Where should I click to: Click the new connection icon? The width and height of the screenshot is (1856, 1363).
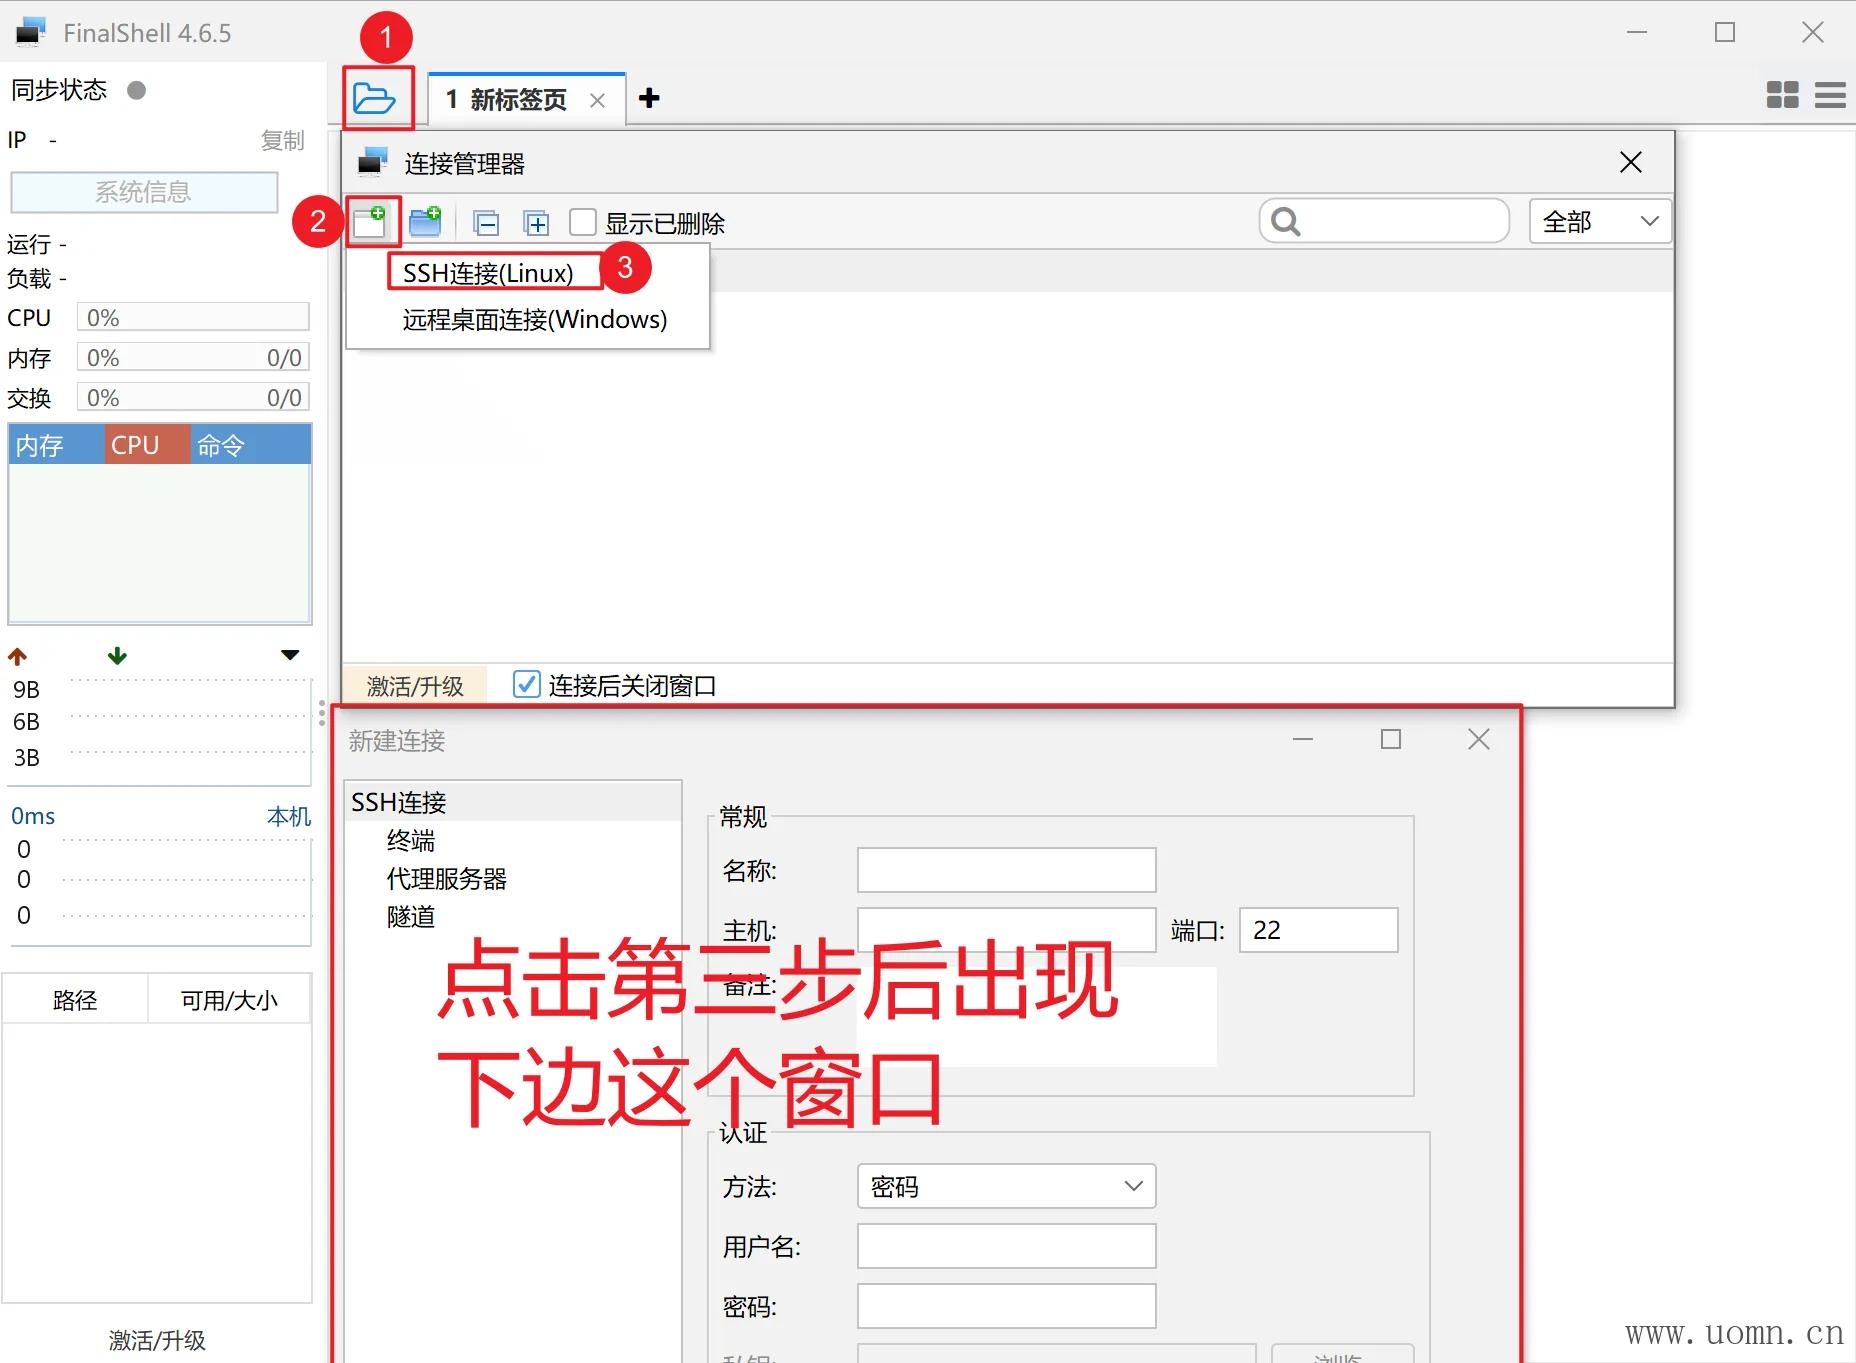pyautogui.click(x=371, y=222)
